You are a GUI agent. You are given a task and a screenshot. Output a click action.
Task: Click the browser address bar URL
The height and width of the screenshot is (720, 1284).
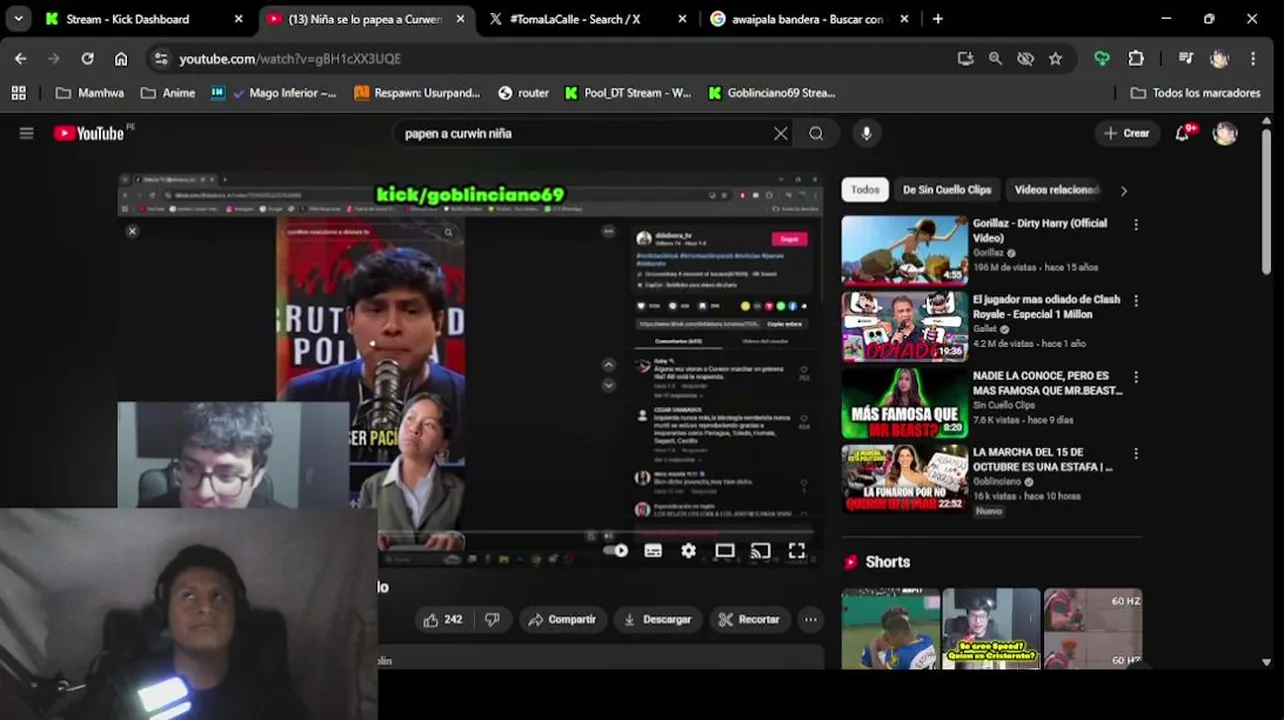290,59
